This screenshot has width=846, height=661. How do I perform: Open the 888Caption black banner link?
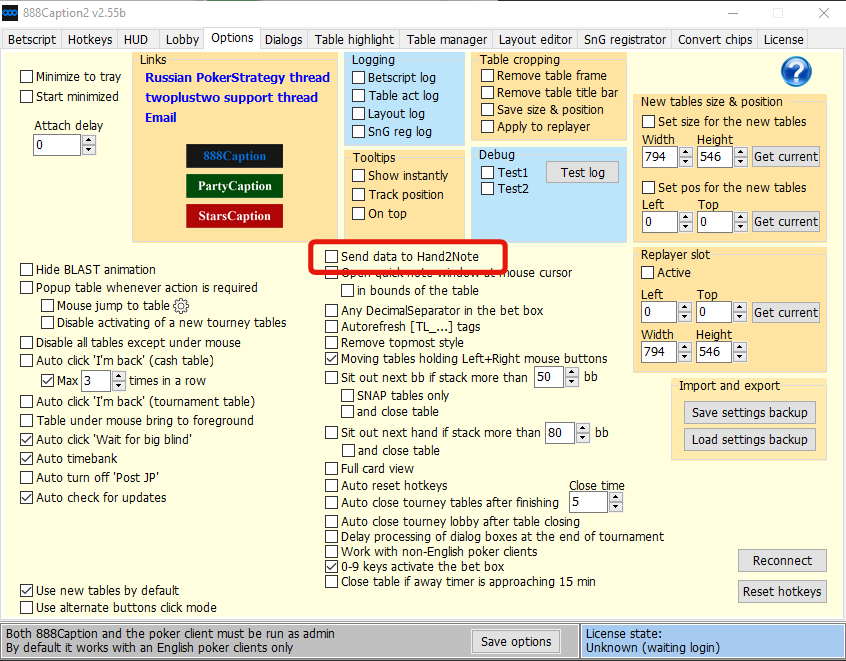234,156
